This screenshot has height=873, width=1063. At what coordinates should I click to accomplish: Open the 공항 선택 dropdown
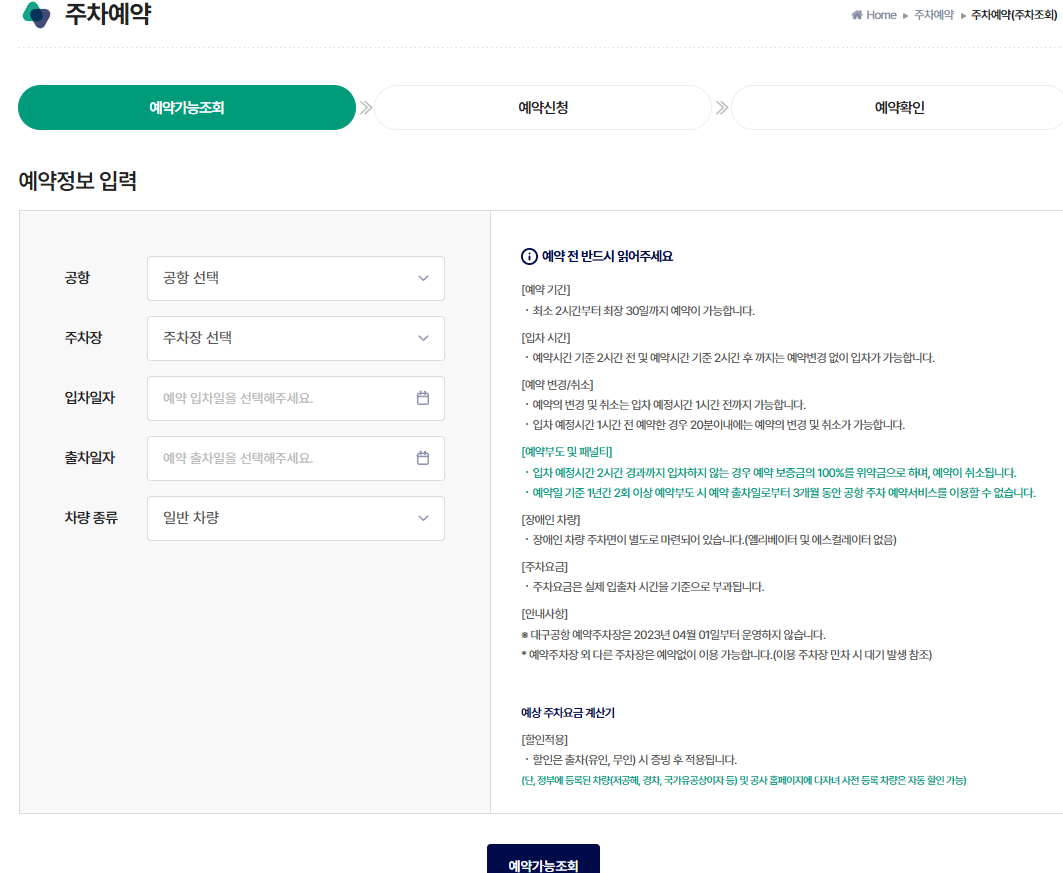click(x=296, y=278)
